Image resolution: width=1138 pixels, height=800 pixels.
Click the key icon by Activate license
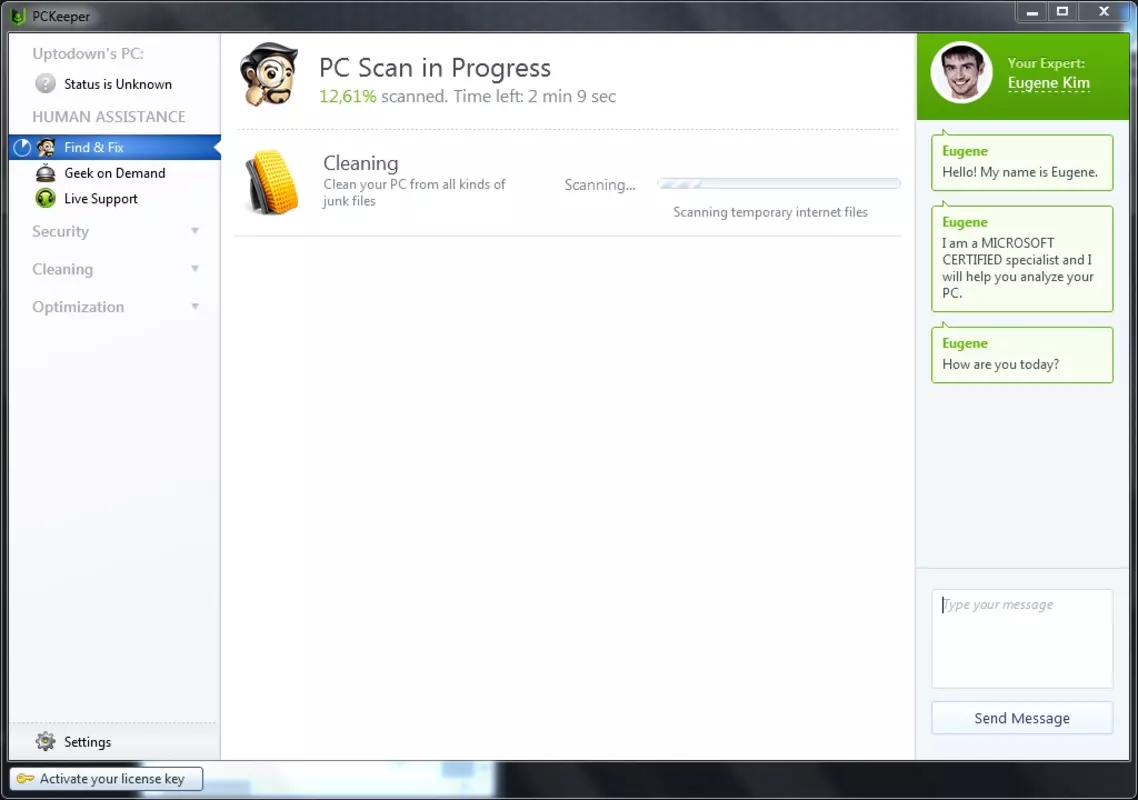click(x=25, y=778)
